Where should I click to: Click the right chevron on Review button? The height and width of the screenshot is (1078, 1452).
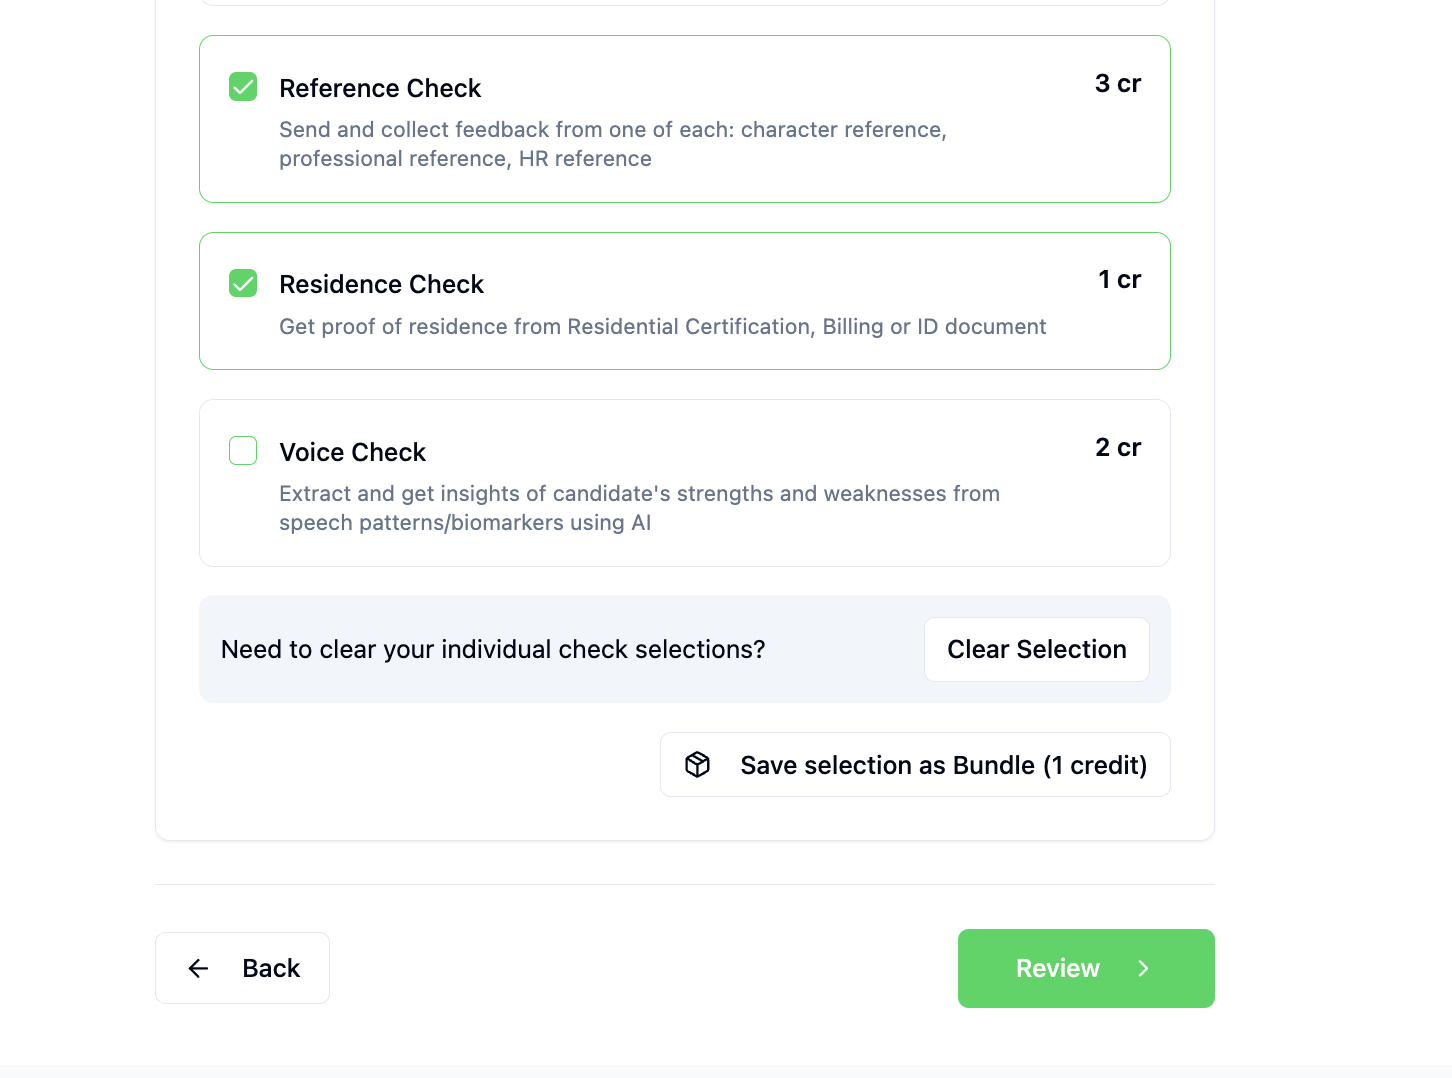[1144, 968]
